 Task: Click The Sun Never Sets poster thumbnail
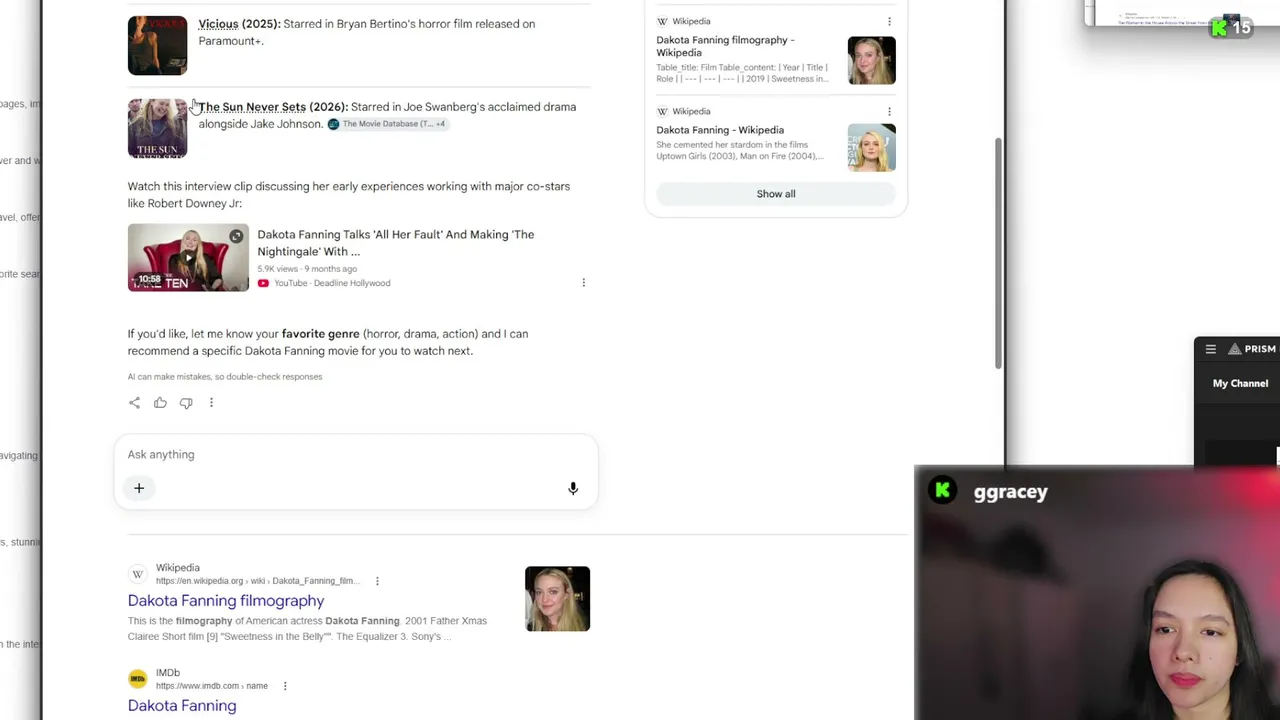click(x=157, y=128)
